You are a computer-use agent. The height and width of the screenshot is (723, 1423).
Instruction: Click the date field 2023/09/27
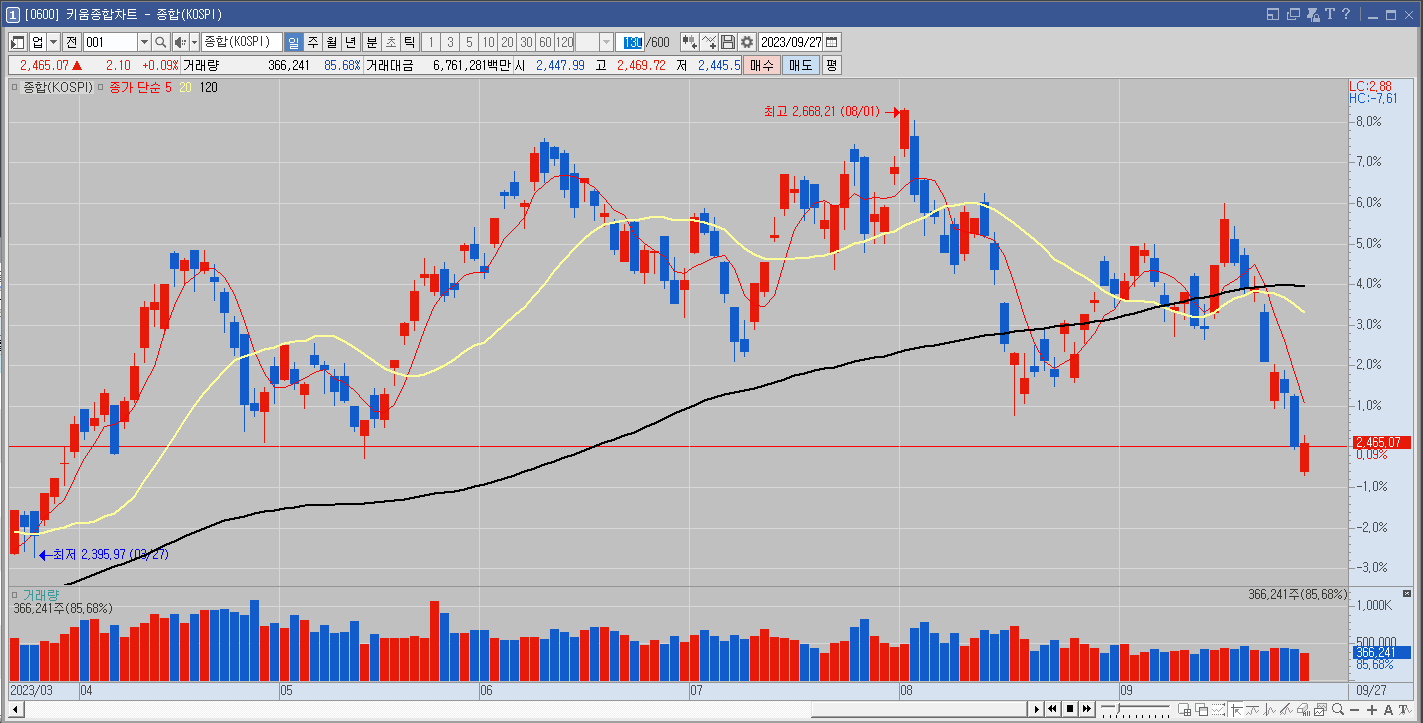pos(791,42)
